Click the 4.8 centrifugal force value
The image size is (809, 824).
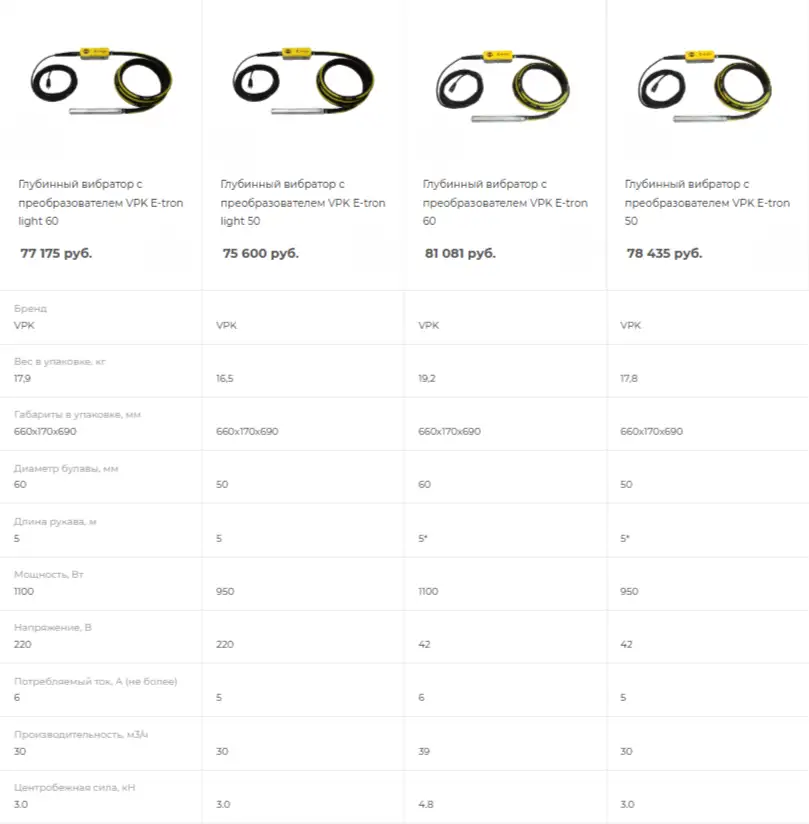(x=426, y=804)
